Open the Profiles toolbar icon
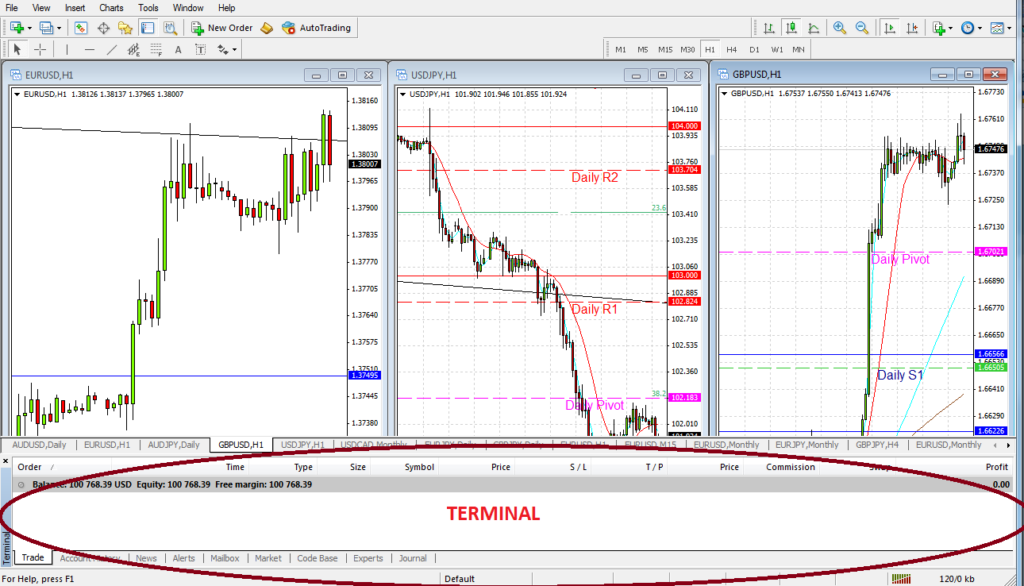Image resolution: width=1024 pixels, height=586 pixels. point(46,27)
